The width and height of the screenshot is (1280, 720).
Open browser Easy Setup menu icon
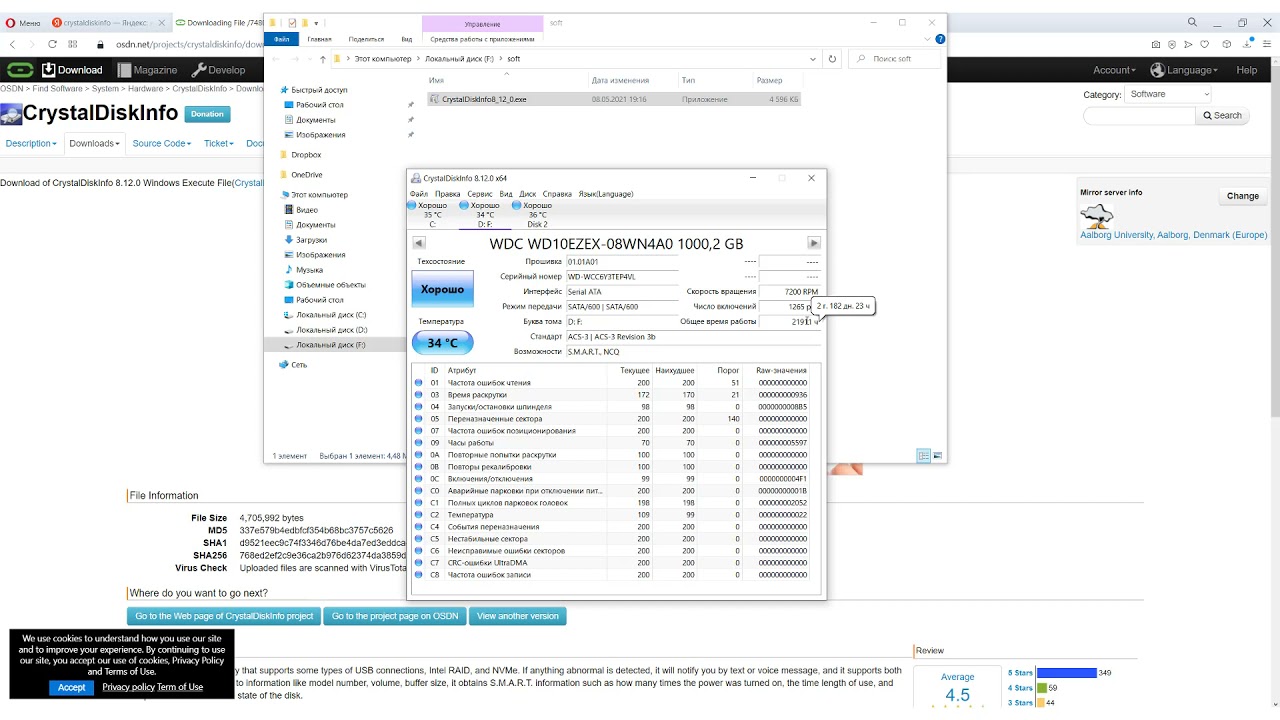(x=1265, y=44)
